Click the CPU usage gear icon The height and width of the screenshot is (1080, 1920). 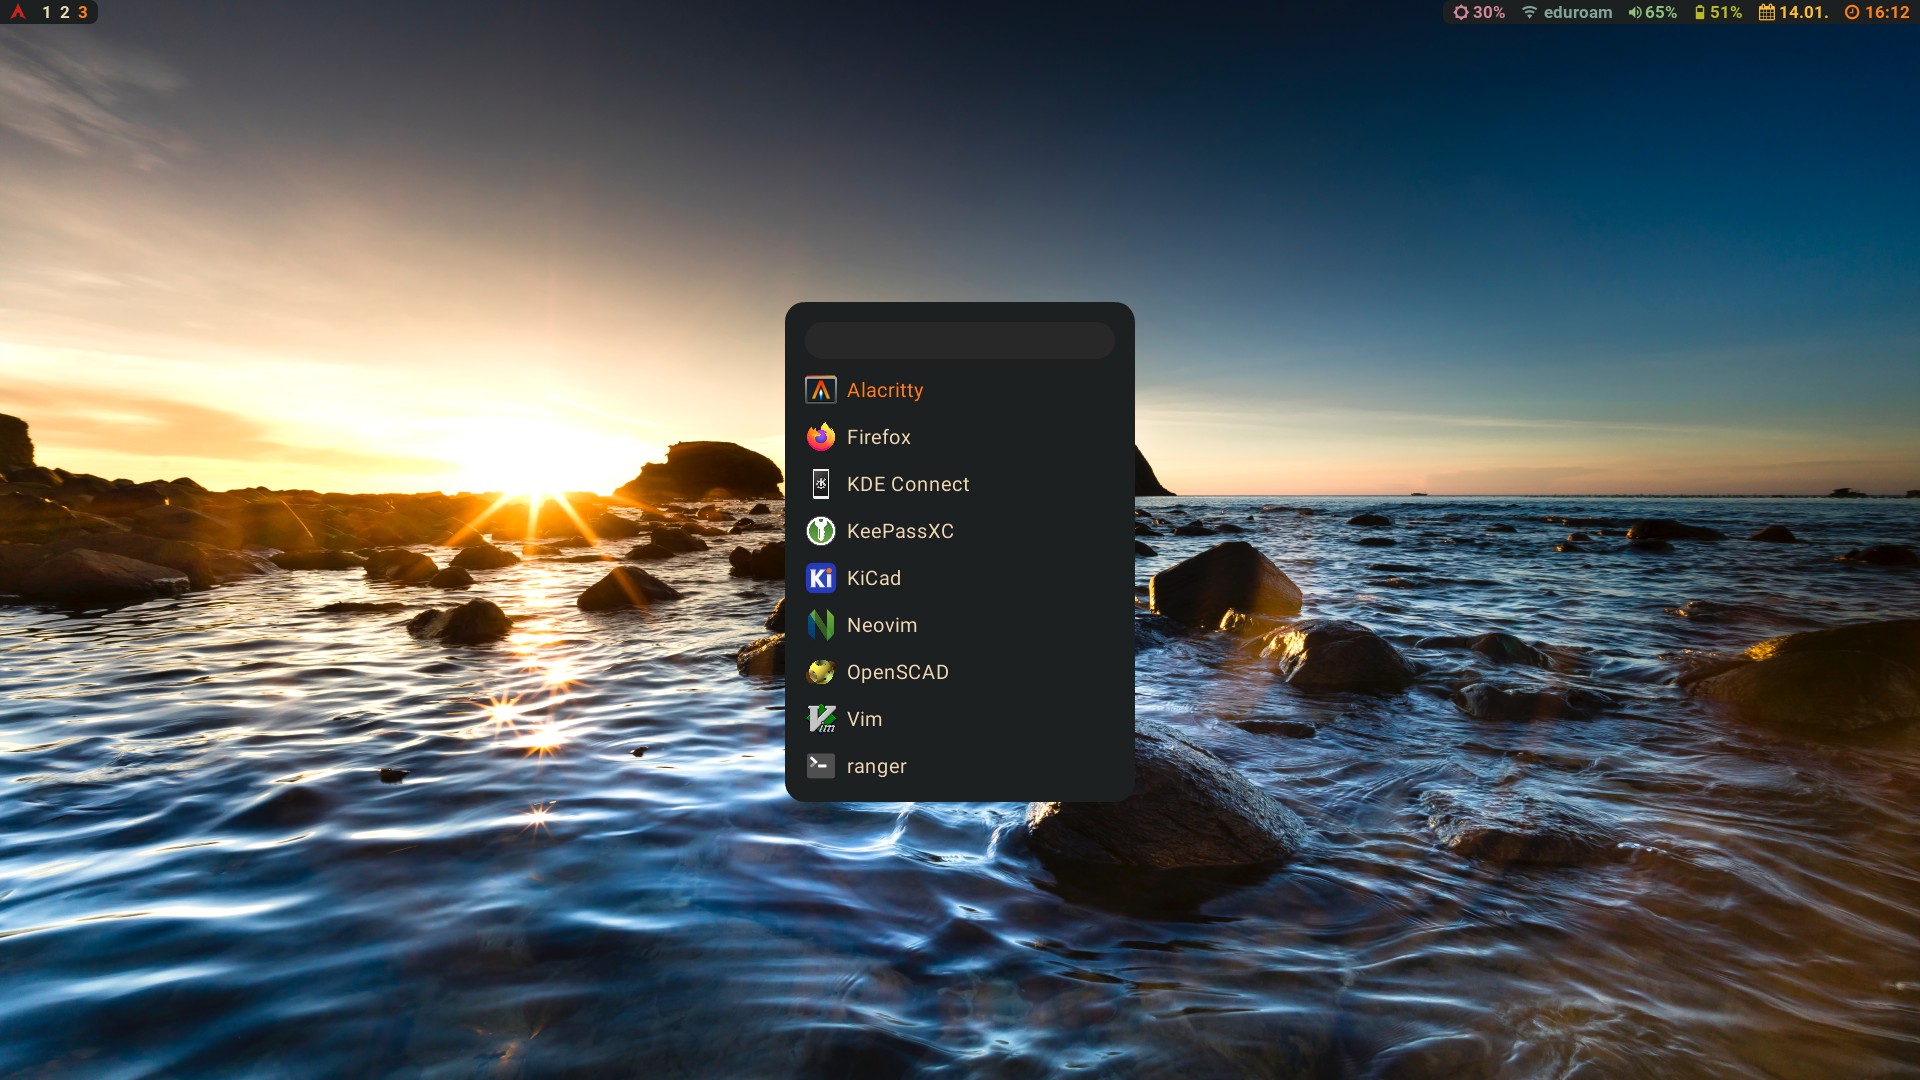coord(1461,12)
